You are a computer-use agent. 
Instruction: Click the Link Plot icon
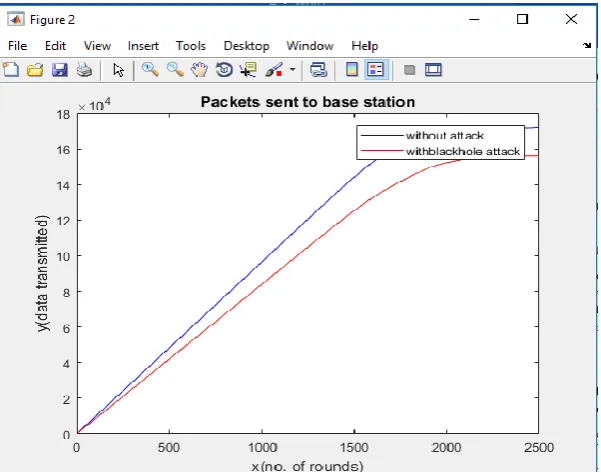319,70
